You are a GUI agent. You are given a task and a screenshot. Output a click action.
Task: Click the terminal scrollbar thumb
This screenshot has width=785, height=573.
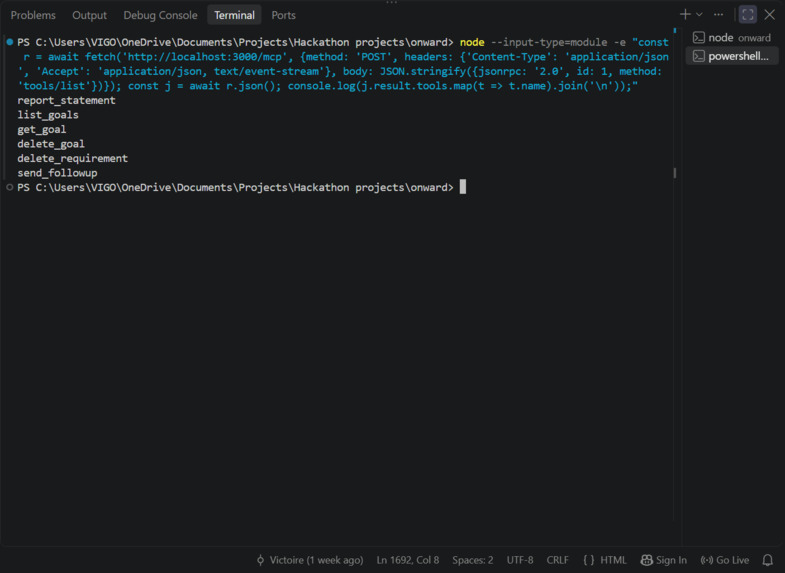tap(675, 173)
